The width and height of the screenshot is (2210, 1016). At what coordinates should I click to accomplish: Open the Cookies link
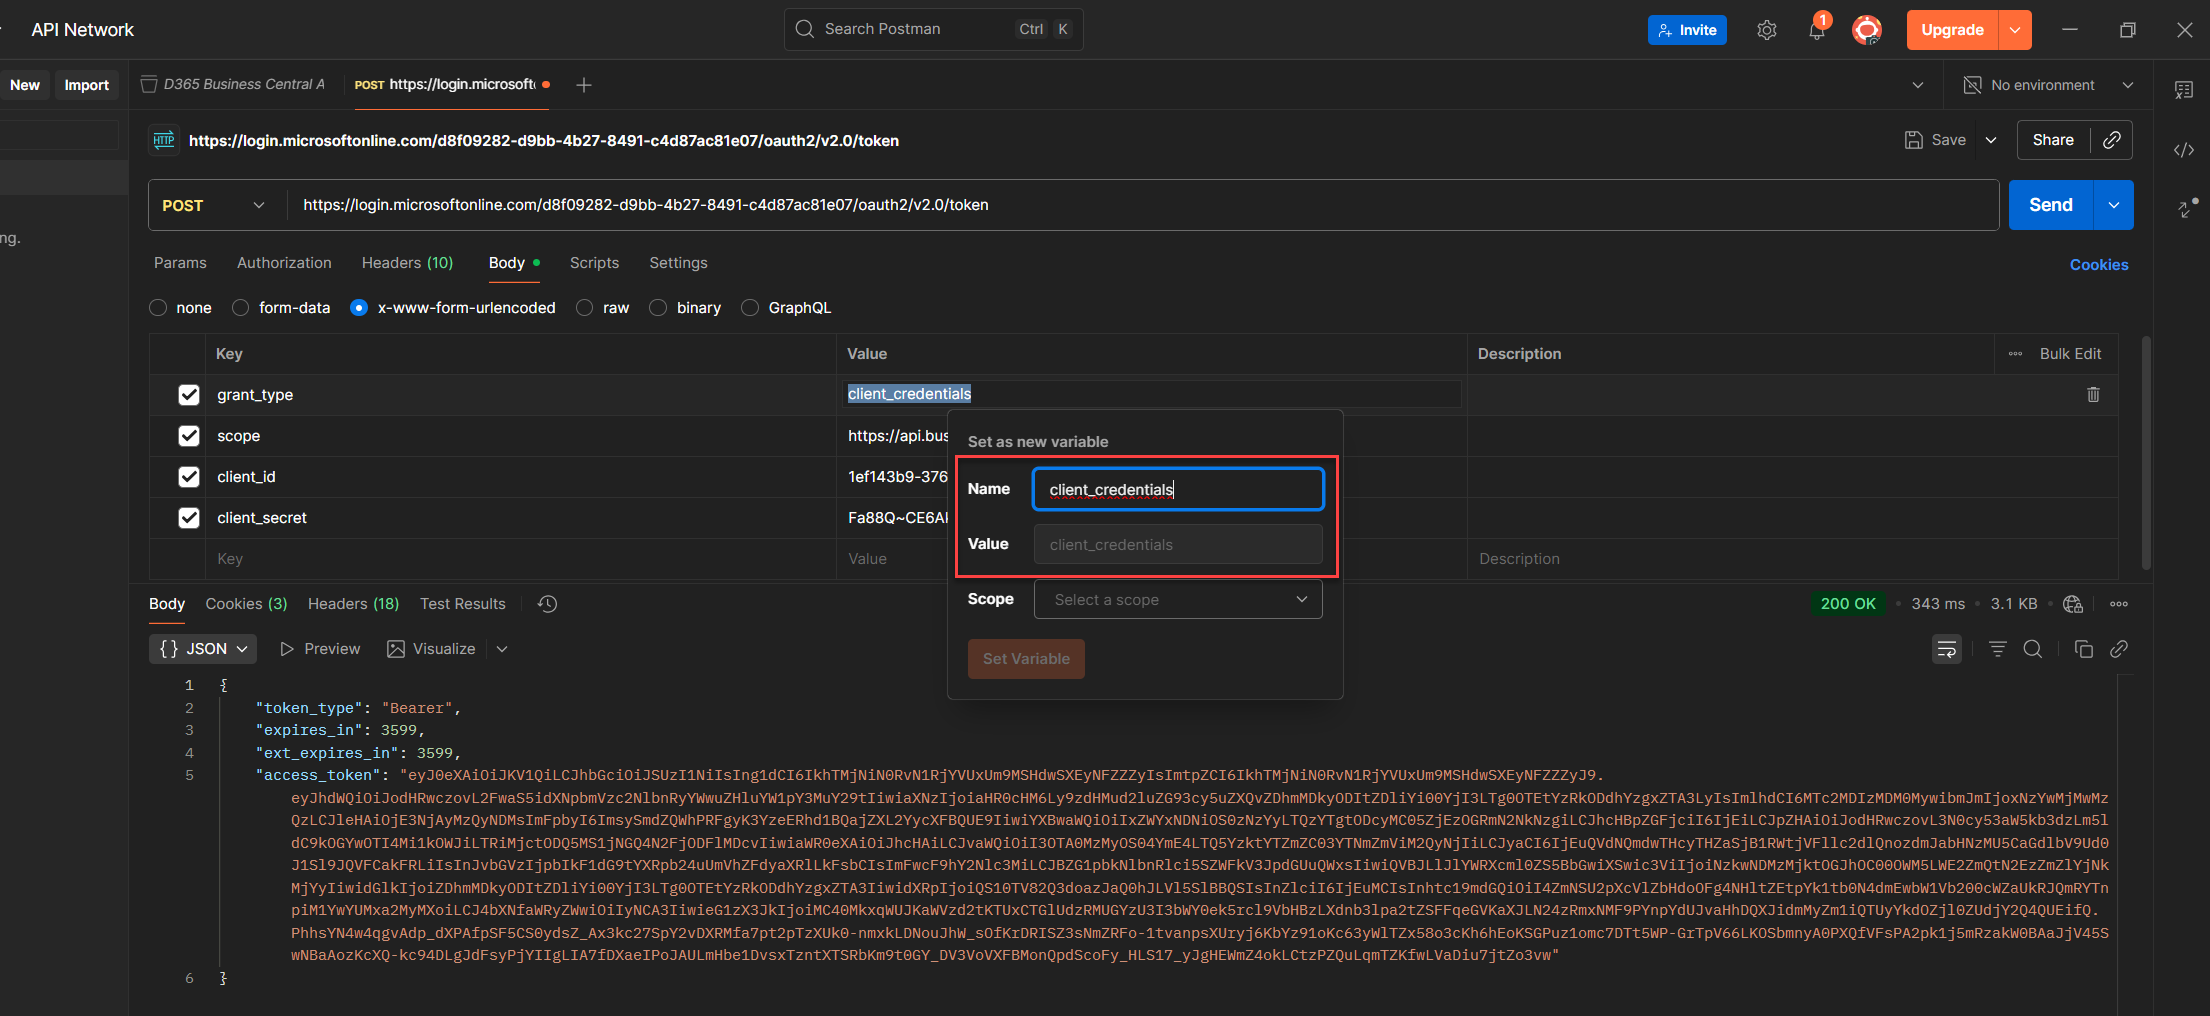click(x=2099, y=265)
